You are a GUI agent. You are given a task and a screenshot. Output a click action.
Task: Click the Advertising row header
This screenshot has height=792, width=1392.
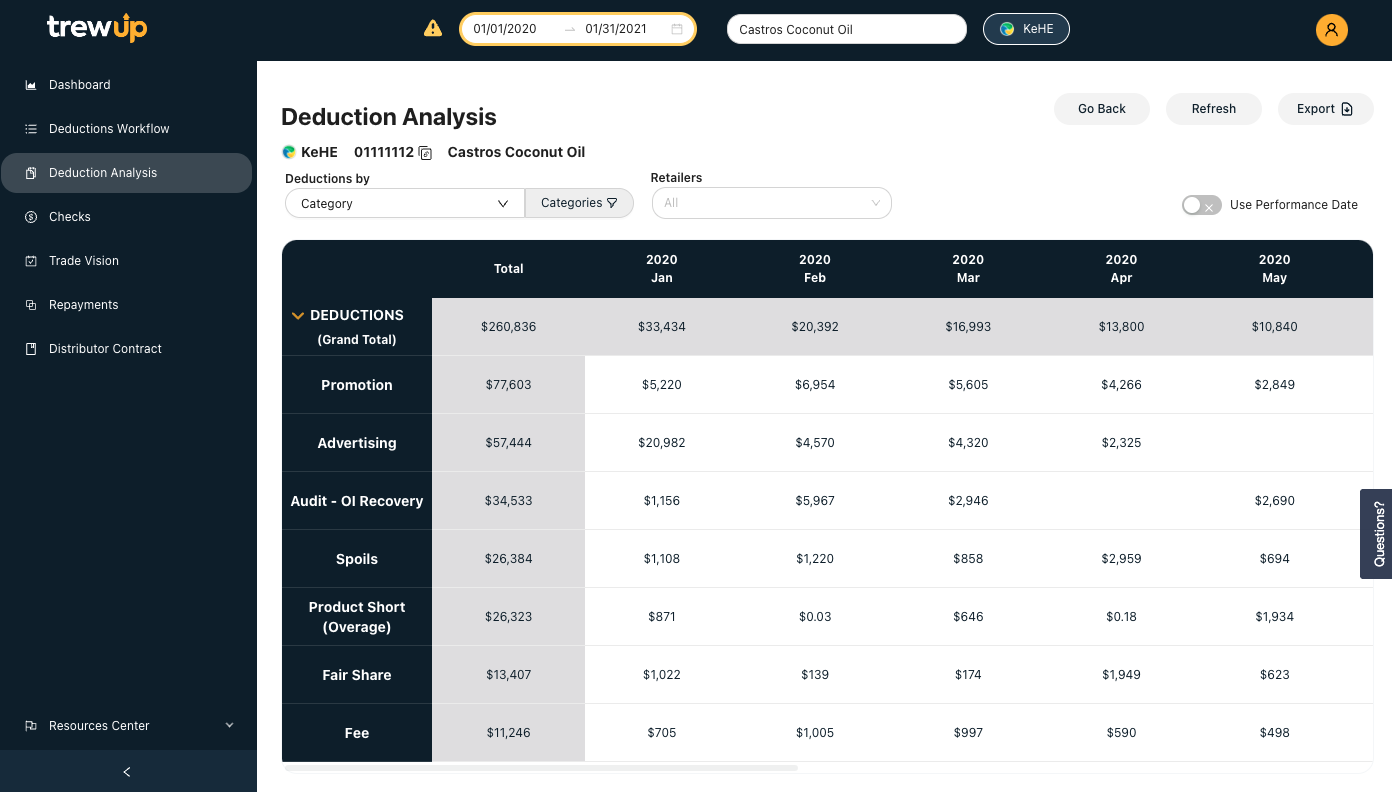point(357,443)
